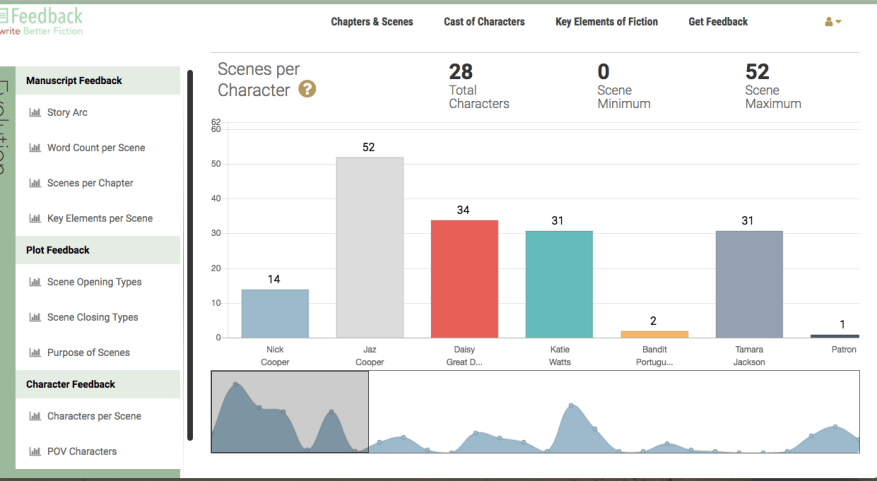Click the teal Katie Watts bar
The height and width of the screenshot is (481, 877).
click(x=559, y=284)
